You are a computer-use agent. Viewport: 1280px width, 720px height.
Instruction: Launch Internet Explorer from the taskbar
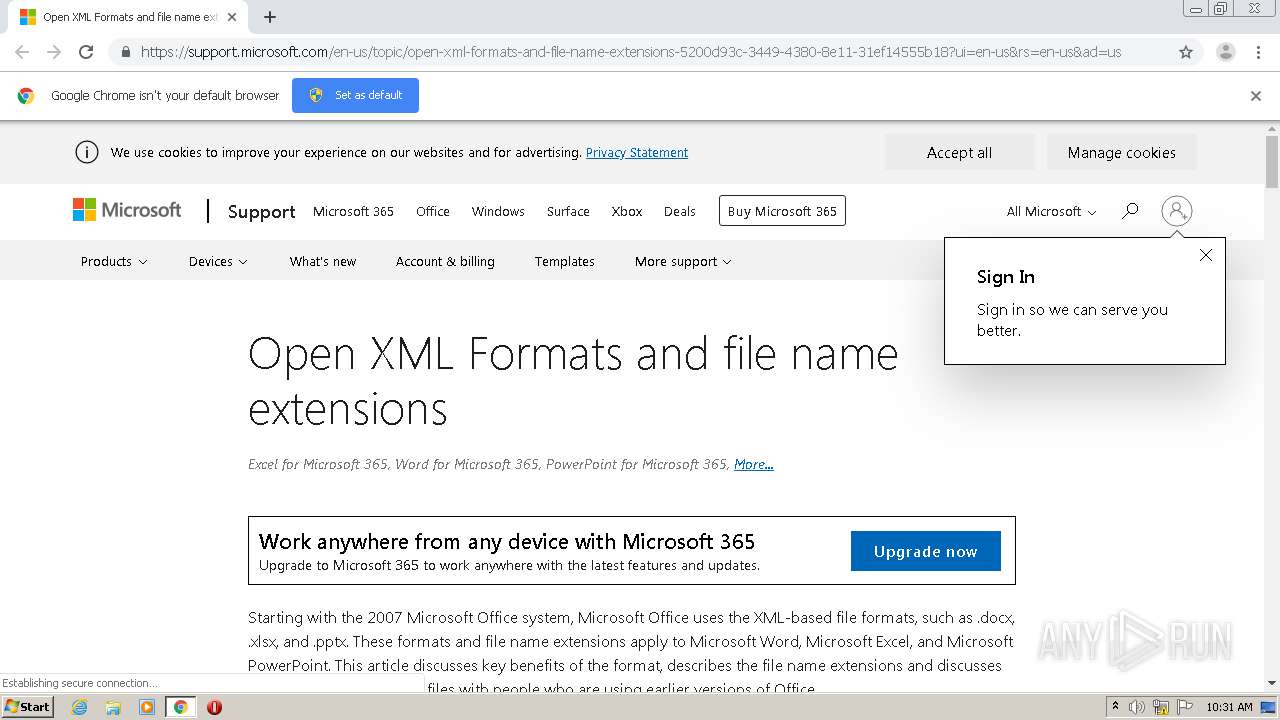80,707
